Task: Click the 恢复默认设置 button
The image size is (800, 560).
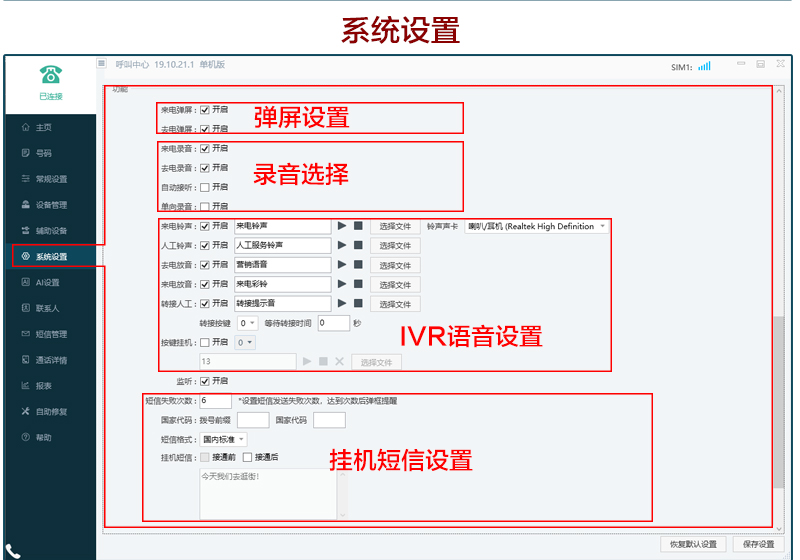Action: click(693, 544)
